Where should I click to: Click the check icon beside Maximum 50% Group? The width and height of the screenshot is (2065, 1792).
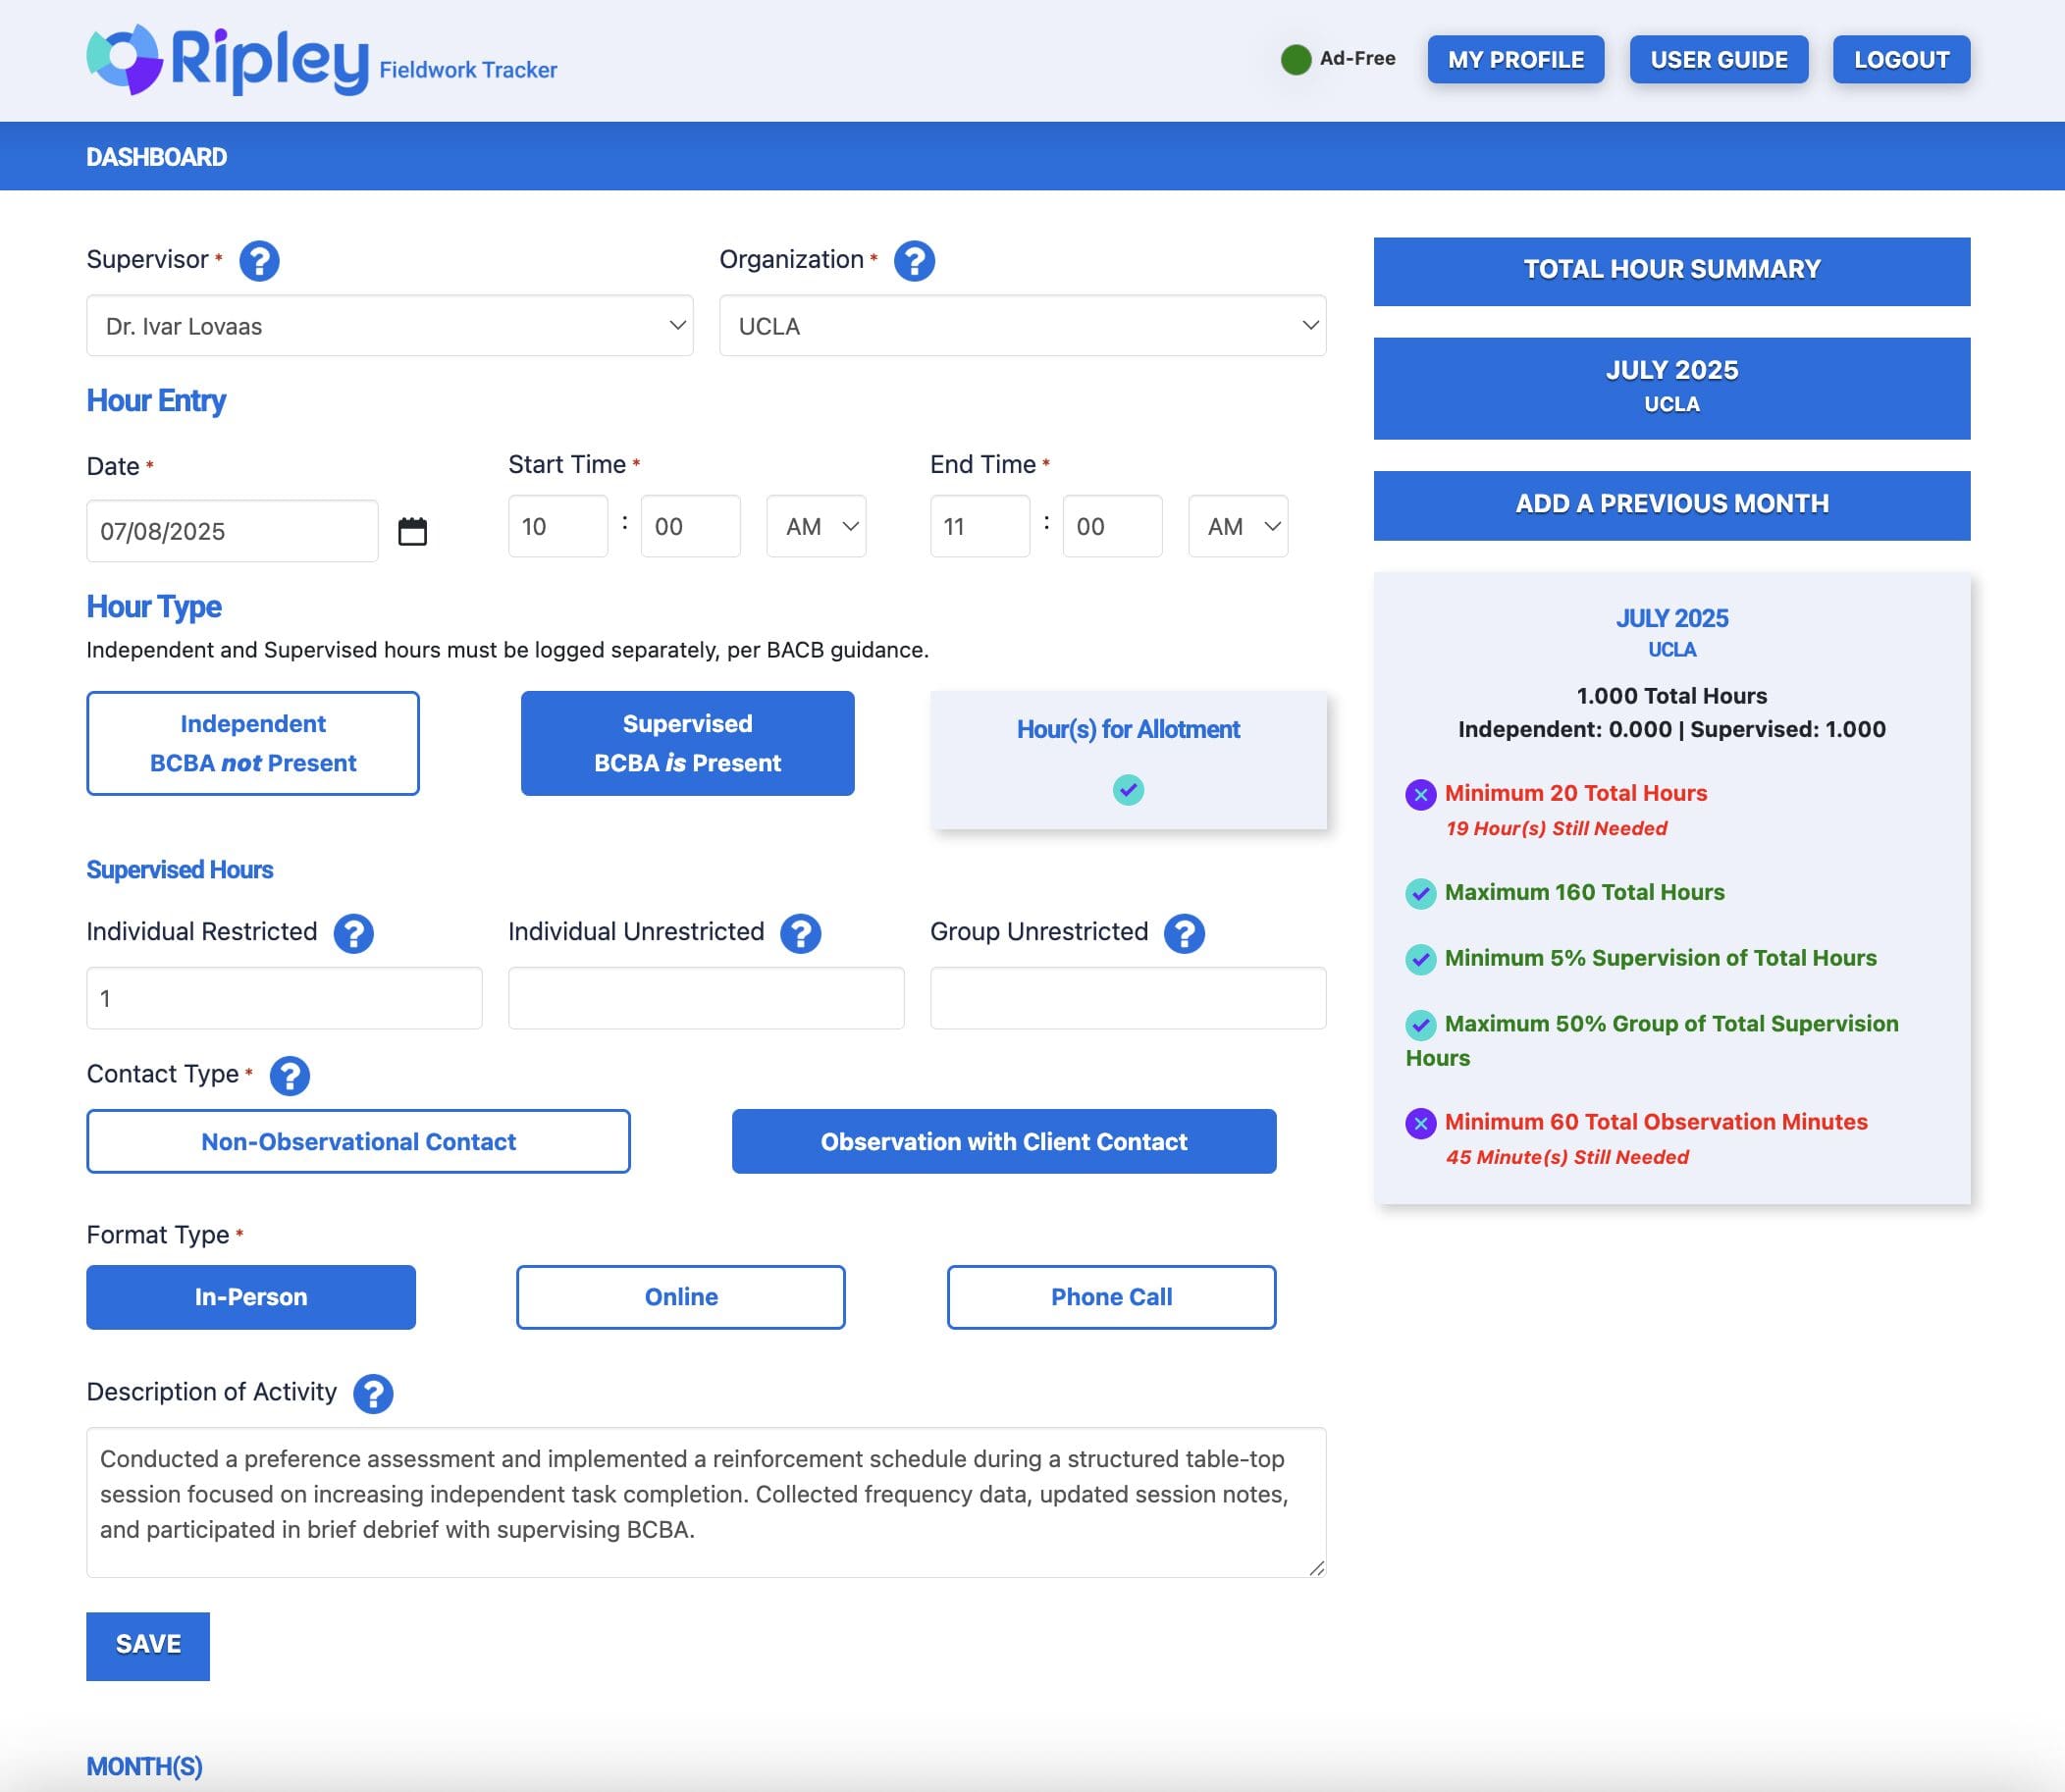pos(1420,1025)
